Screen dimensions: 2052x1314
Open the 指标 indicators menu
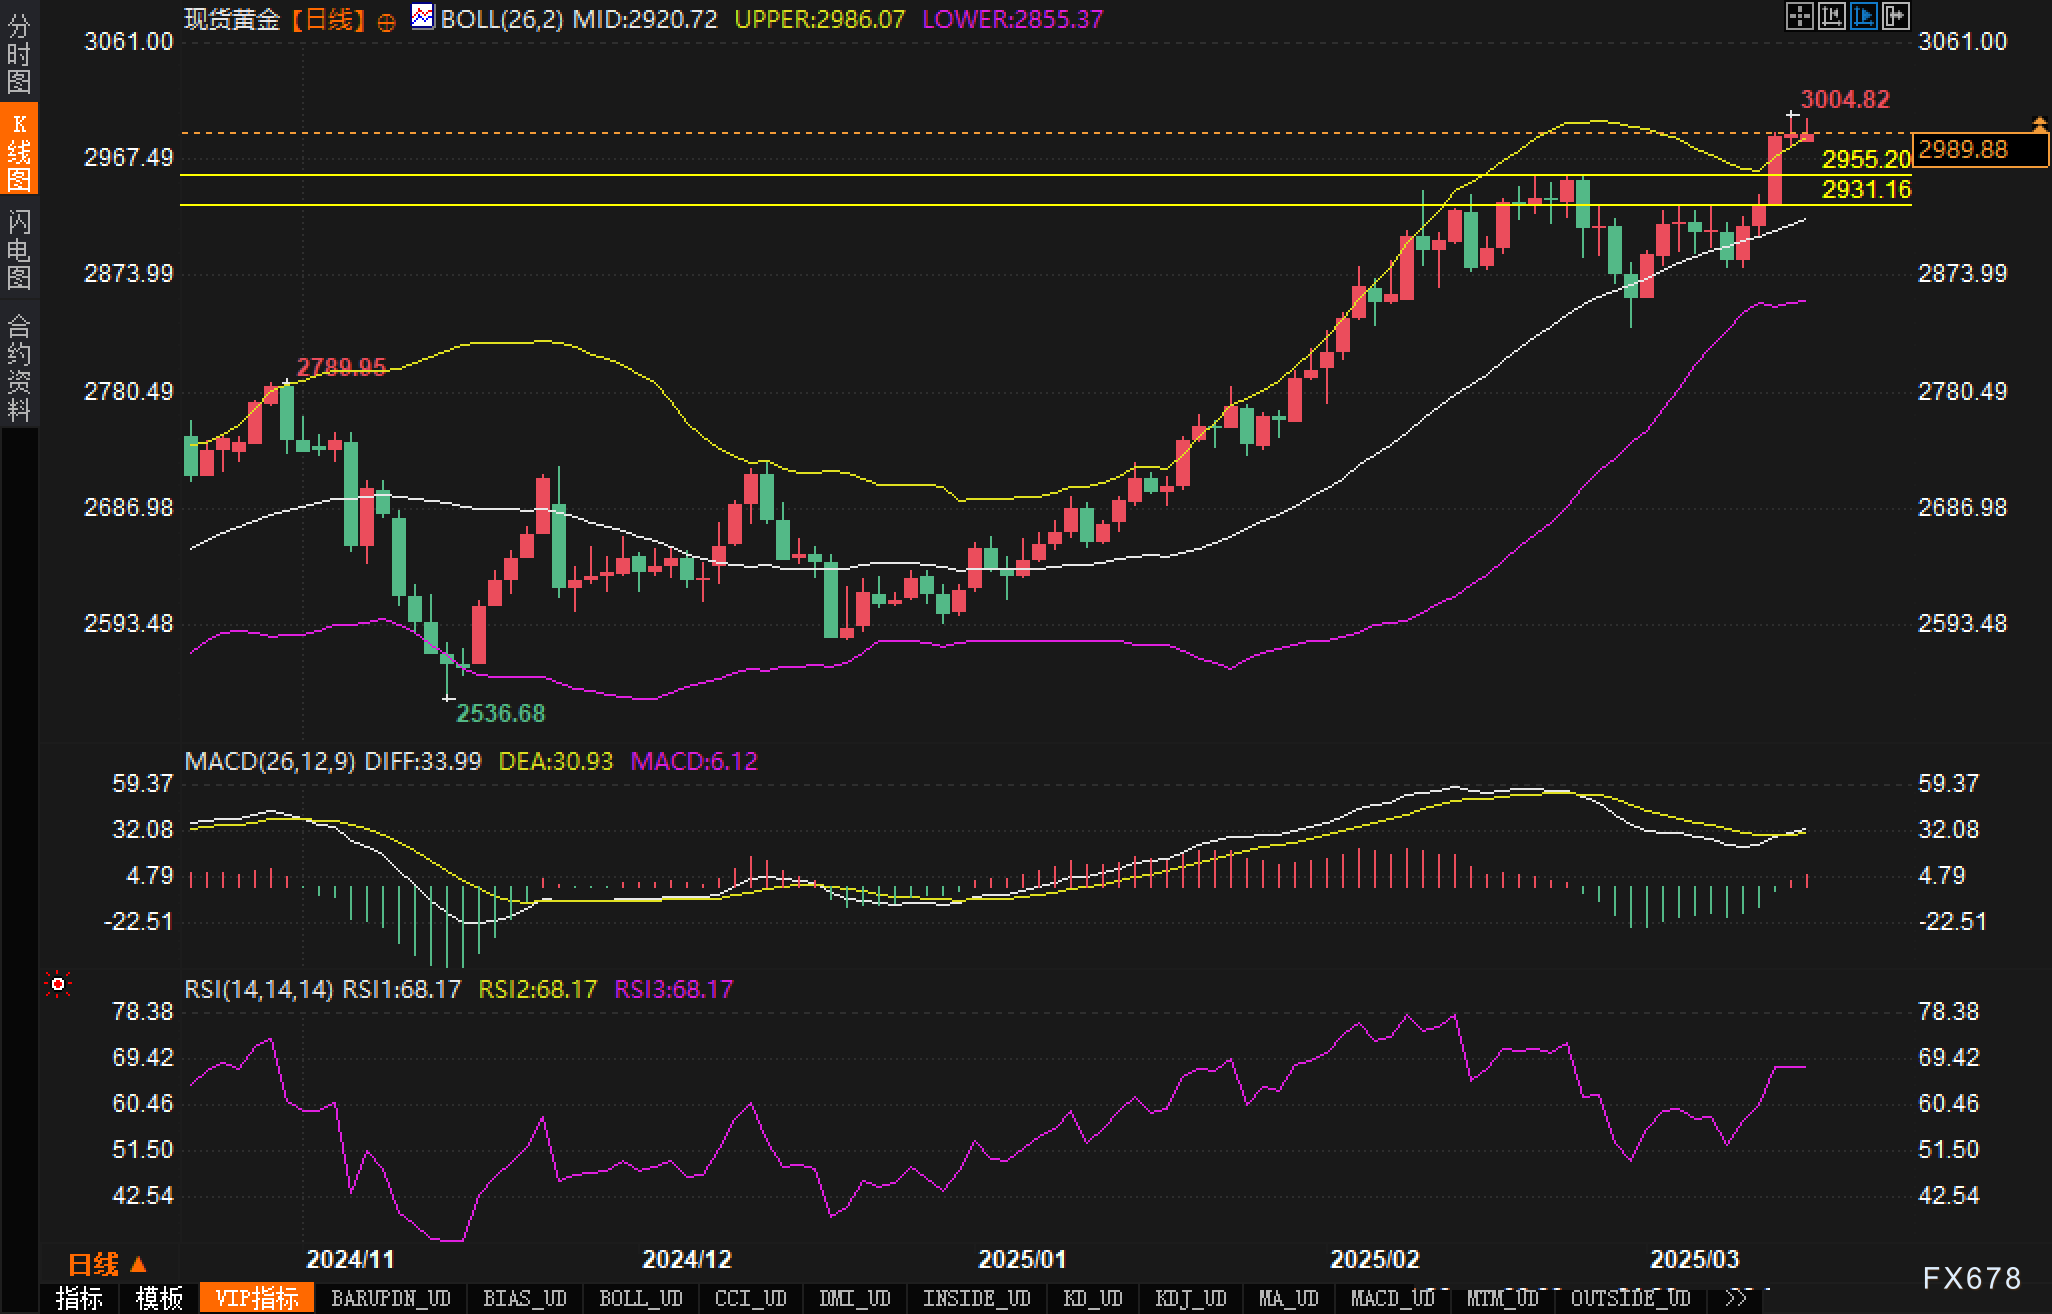tap(79, 1298)
